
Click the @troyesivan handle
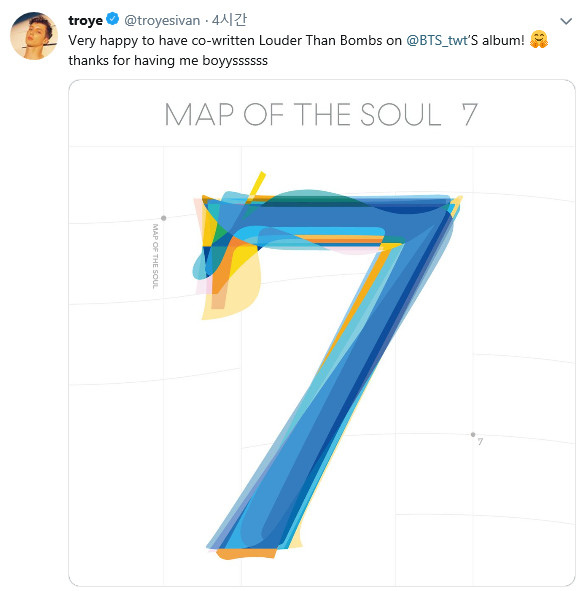pyautogui.click(x=162, y=20)
